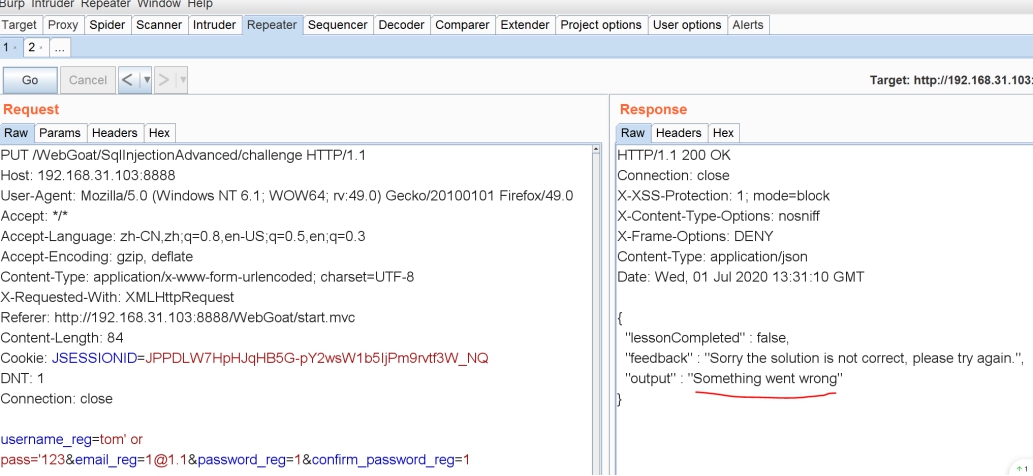This screenshot has width=1033, height=476.
Task: Switch Response view to Hex tab
Action: pyautogui.click(x=723, y=133)
